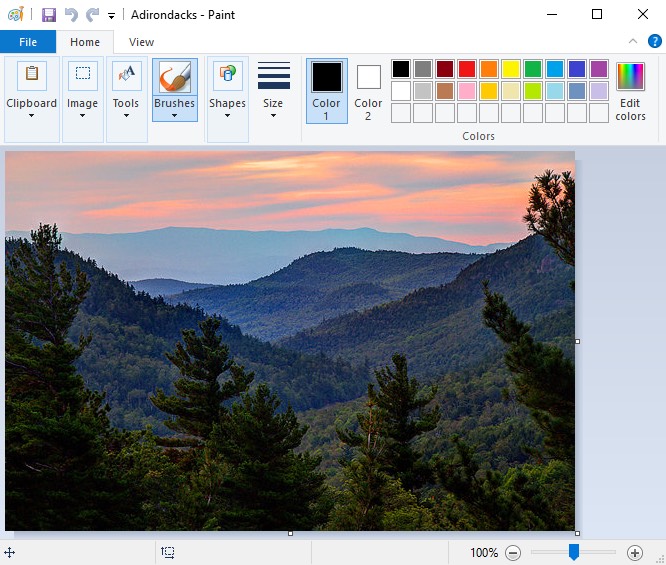Expand the Brushes dropdown arrow
Image resolution: width=666 pixels, height=565 pixels.
pos(175,114)
